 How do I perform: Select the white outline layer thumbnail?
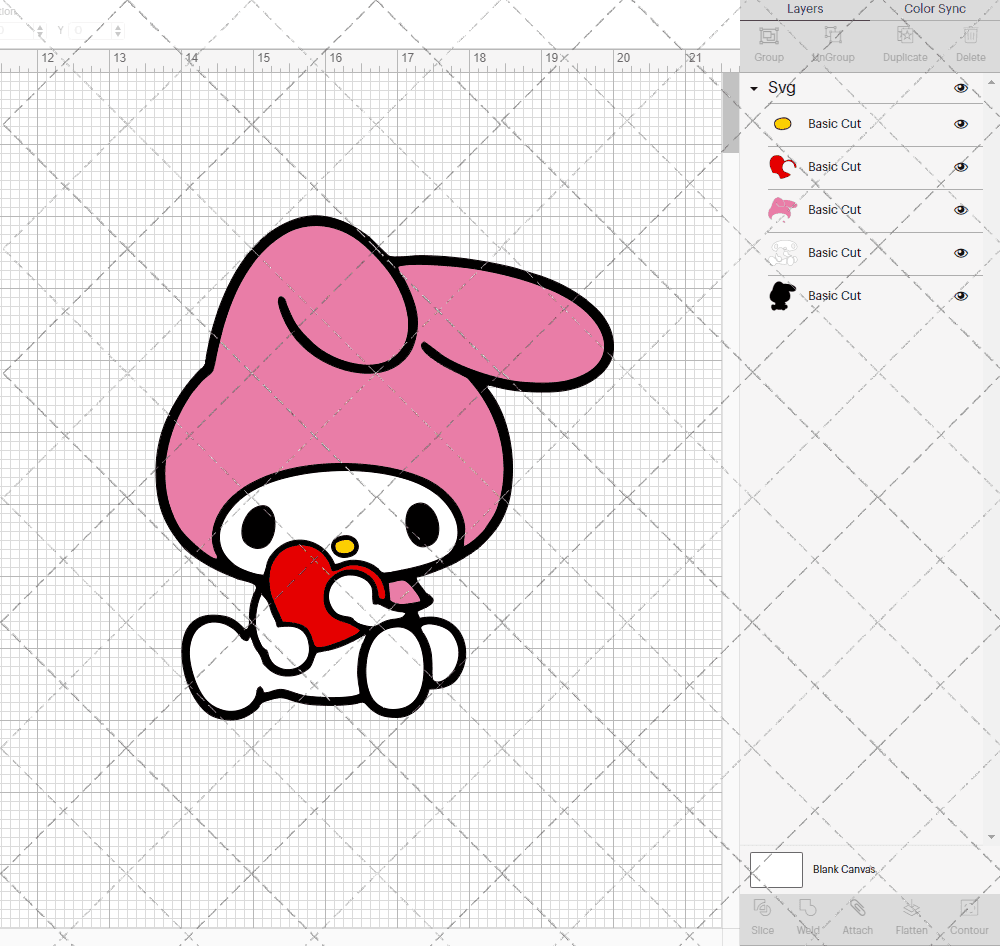point(783,253)
